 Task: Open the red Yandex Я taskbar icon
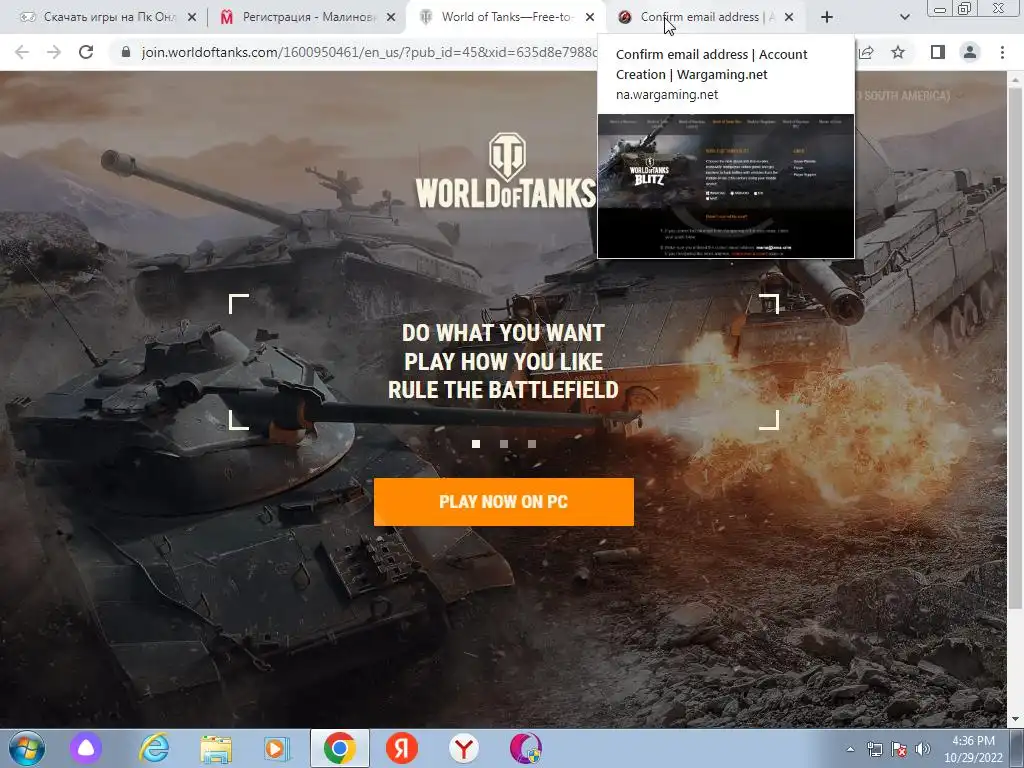(402, 748)
